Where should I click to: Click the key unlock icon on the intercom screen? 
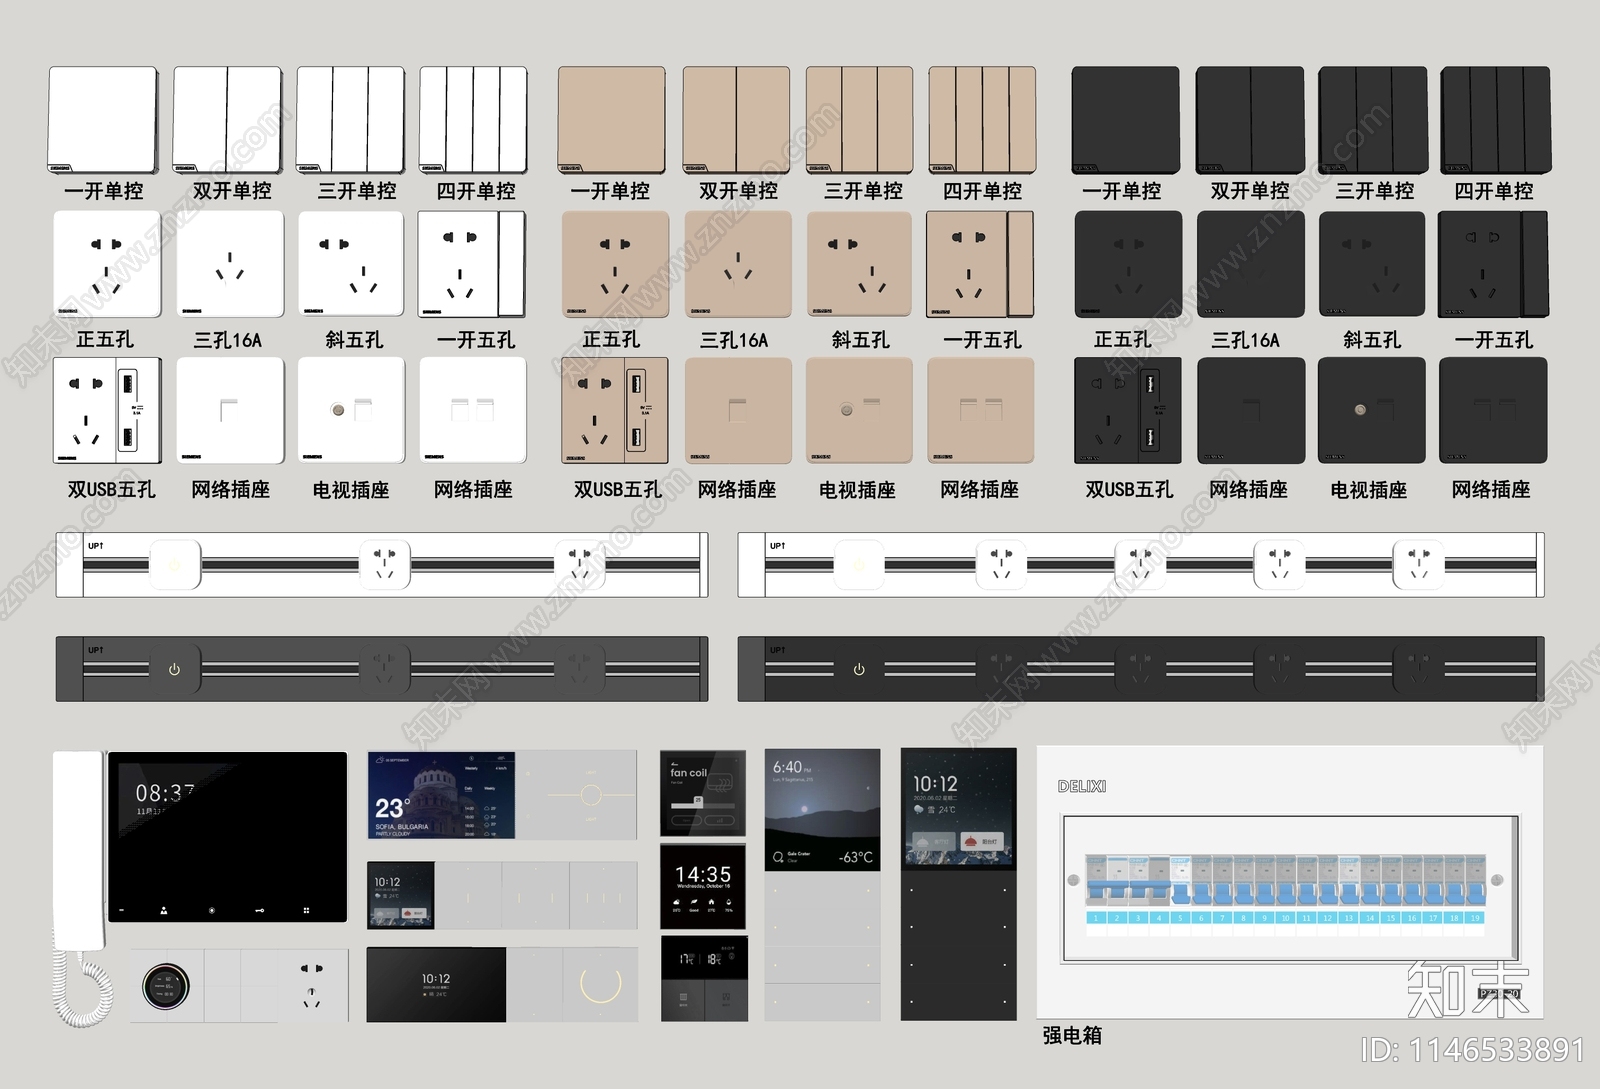click(x=259, y=910)
